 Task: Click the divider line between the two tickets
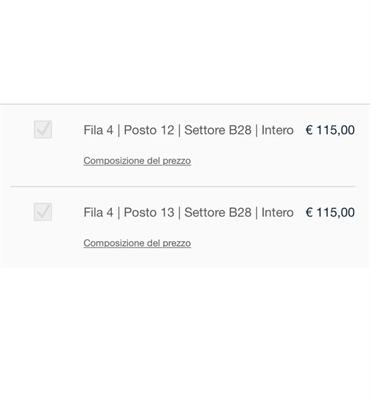point(183,187)
